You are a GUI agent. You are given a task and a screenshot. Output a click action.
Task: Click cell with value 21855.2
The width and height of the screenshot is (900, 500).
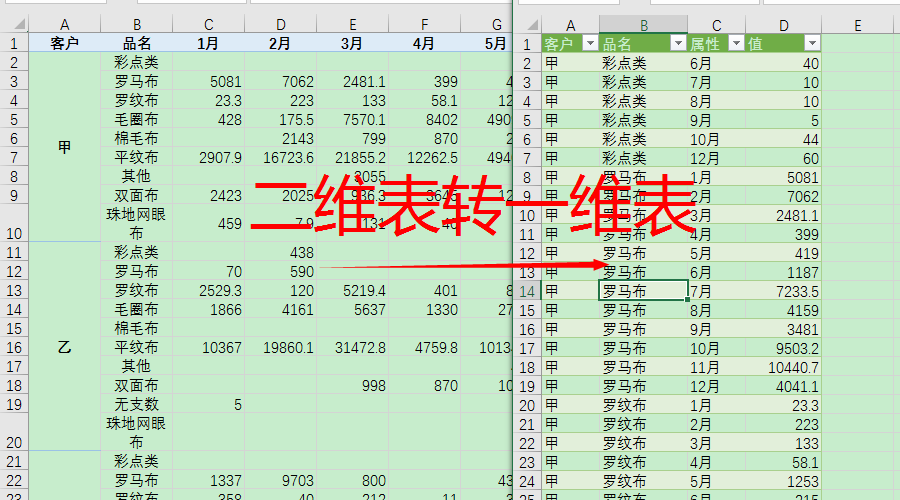pyautogui.click(x=352, y=157)
